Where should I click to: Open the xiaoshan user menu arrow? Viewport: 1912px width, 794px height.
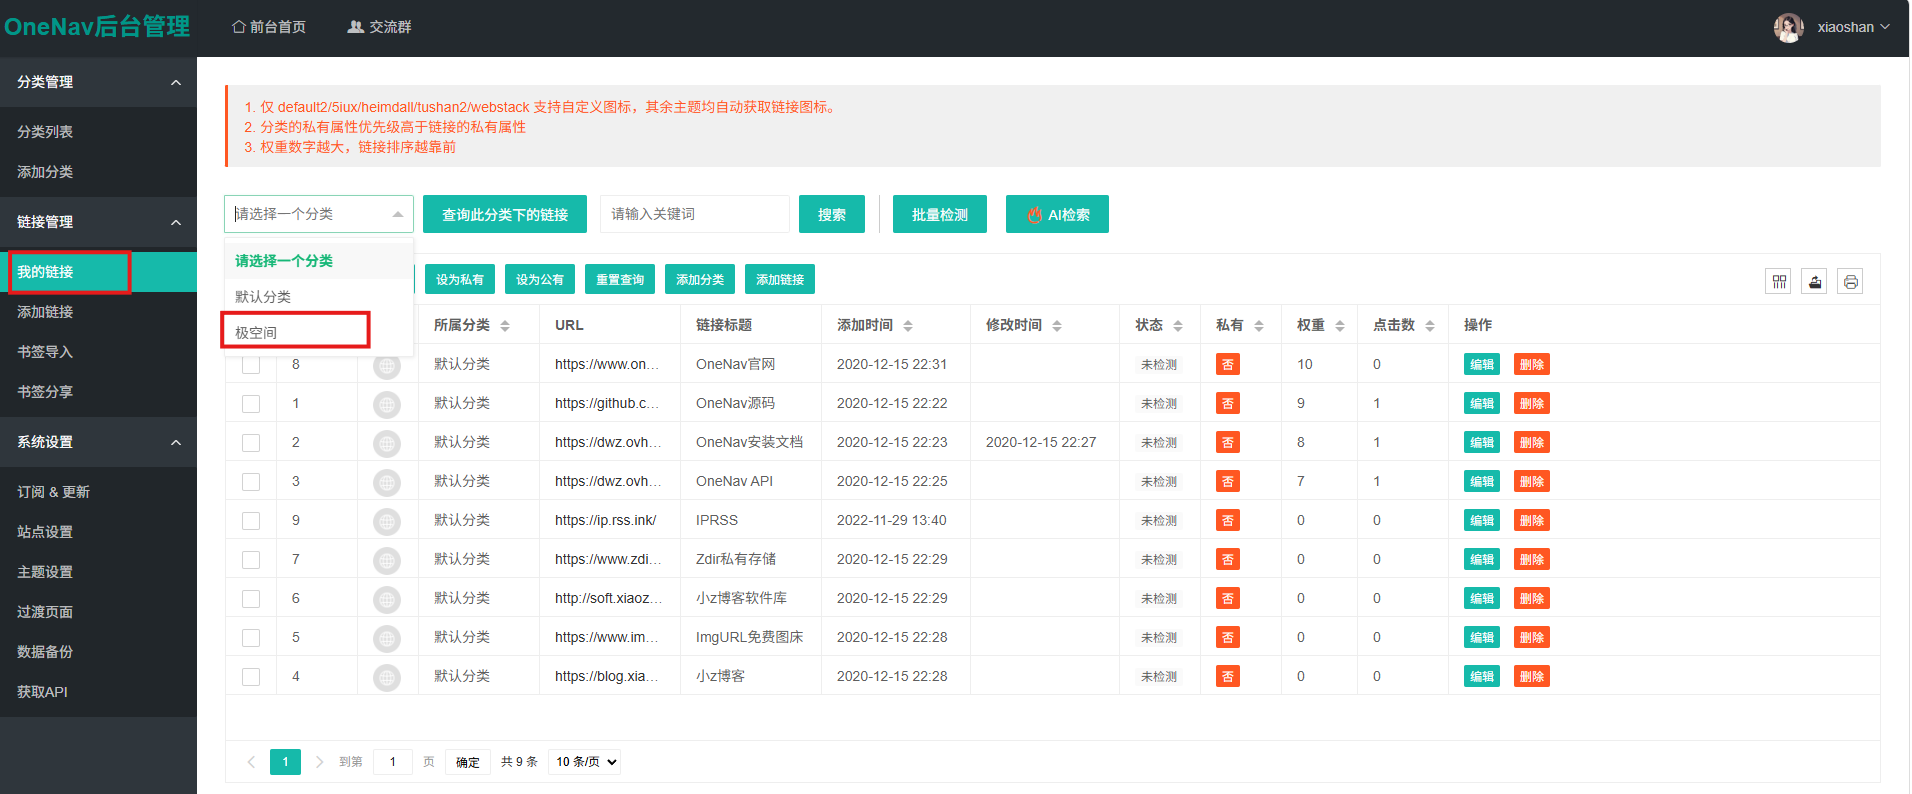[1885, 27]
